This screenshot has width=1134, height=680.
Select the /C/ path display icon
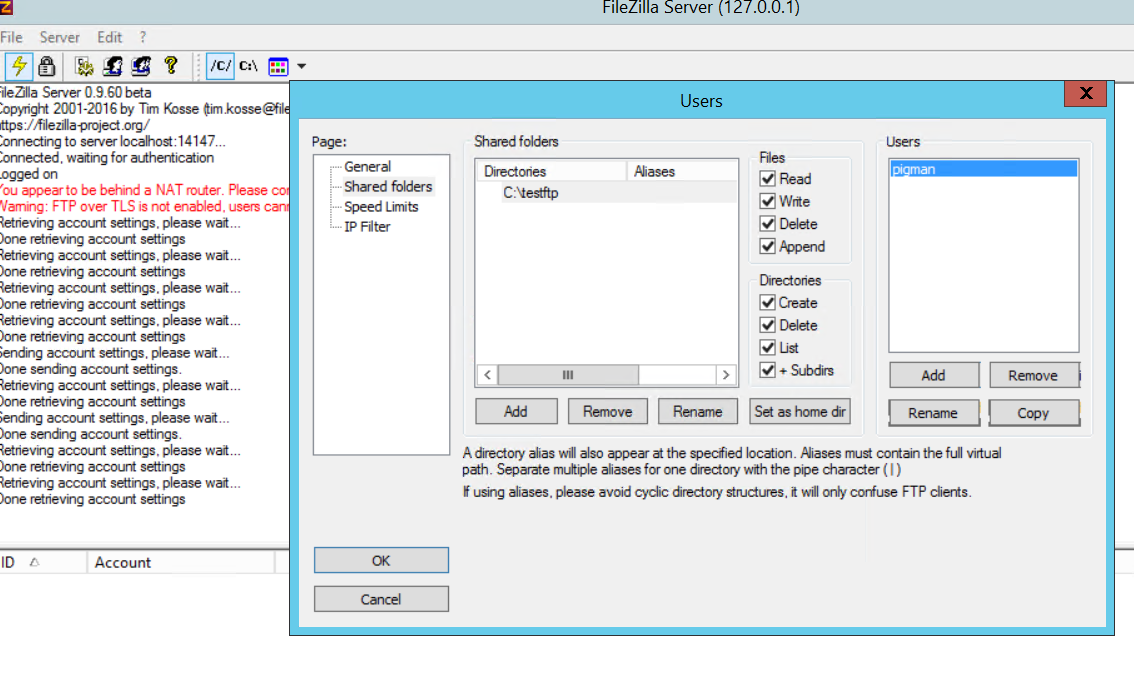[221, 66]
